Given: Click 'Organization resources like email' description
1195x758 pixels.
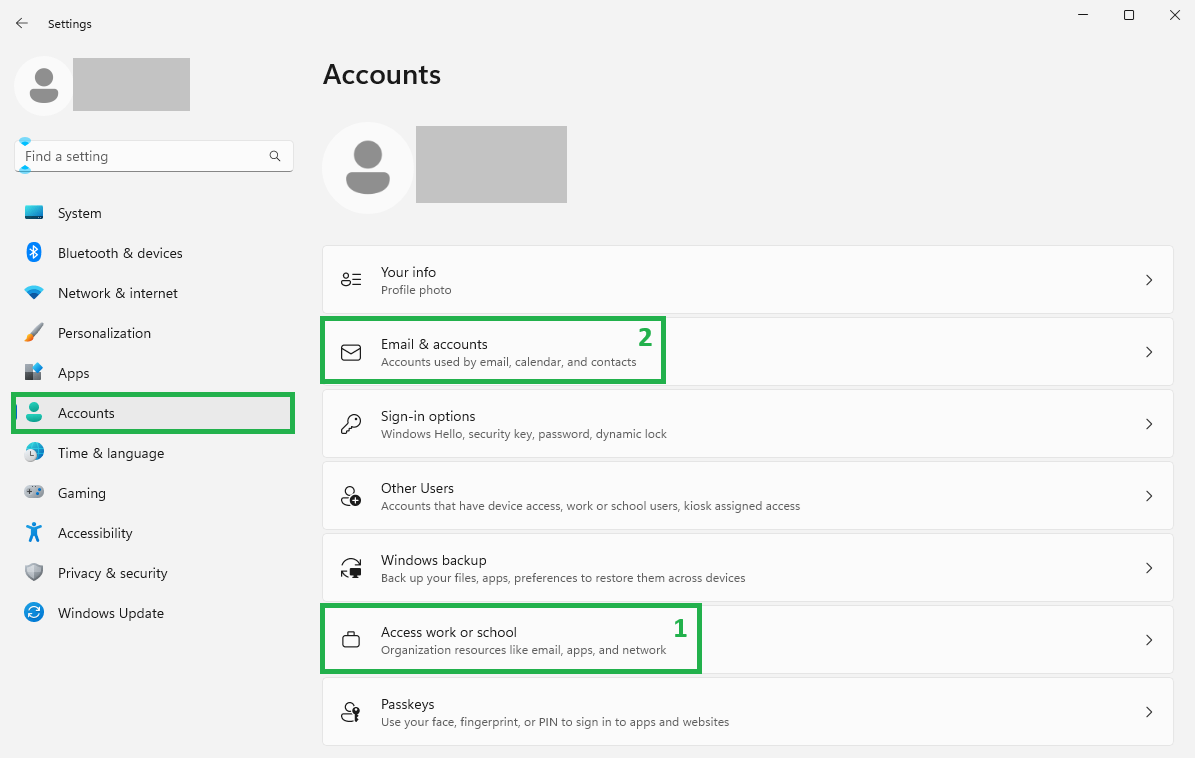Looking at the screenshot, I should point(524,650).
